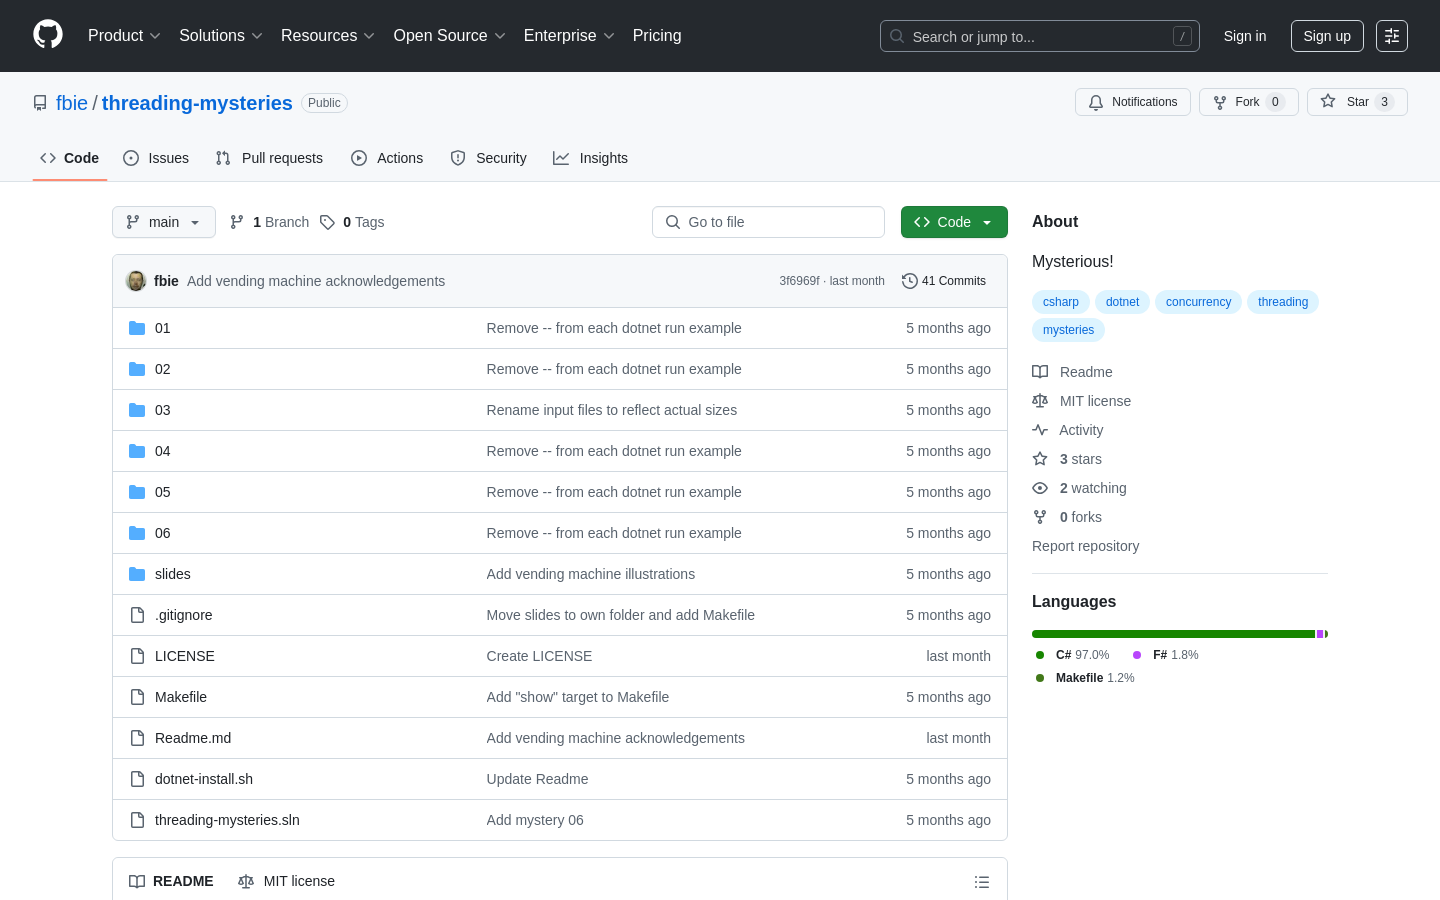Click the C# 97.0% language entry
Screen dimensions: 1440x900
(1073, 655)
